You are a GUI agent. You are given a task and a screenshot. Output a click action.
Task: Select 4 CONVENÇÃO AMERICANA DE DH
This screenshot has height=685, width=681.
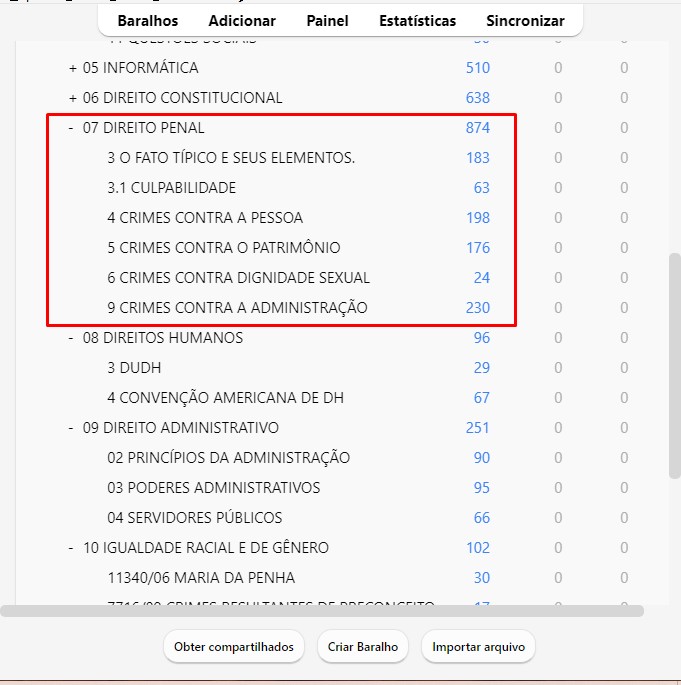(x=225, y=398)
